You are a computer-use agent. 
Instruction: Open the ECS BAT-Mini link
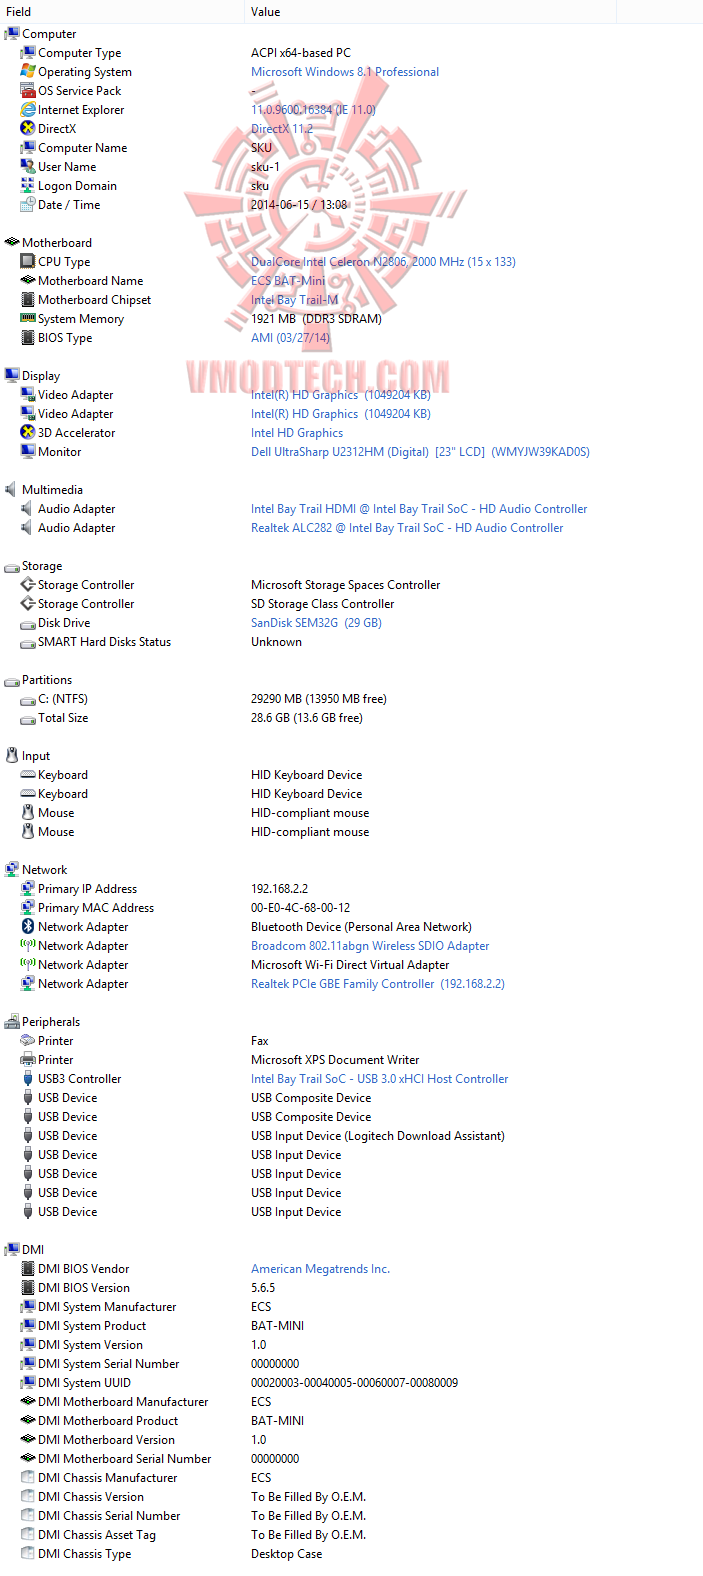click(288, 281)
